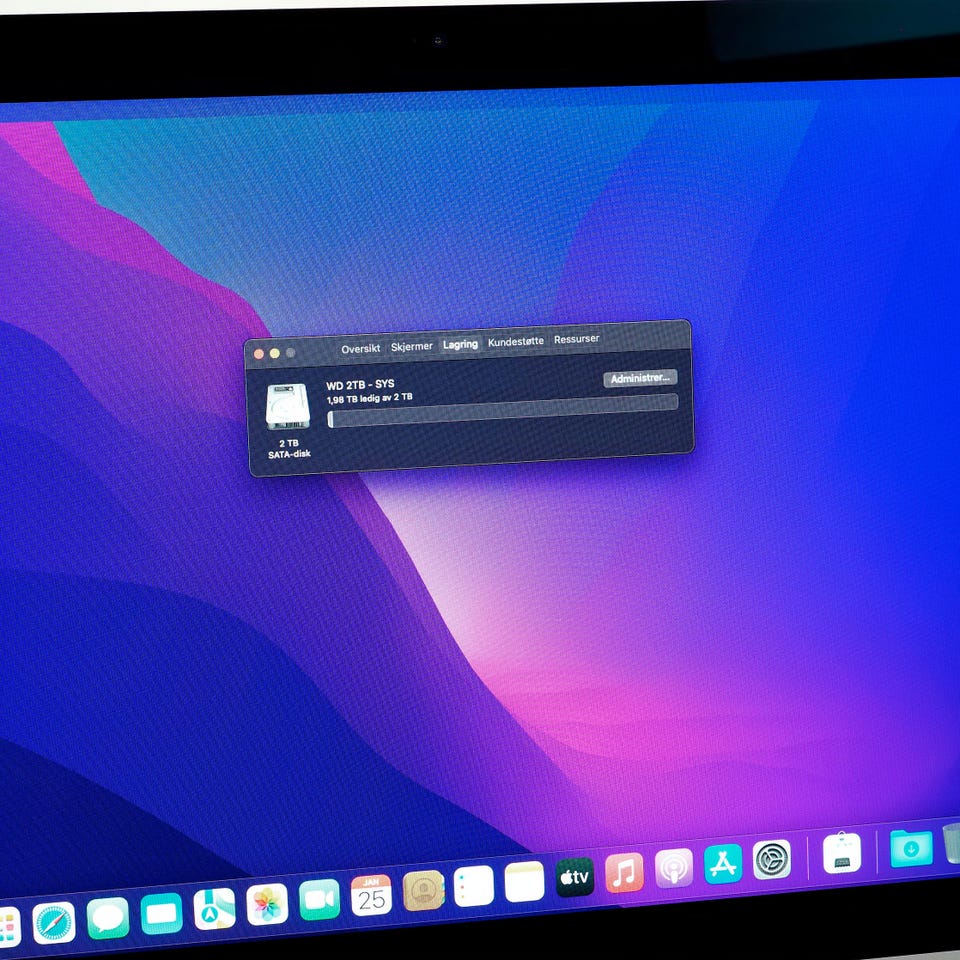Image resolution: width=960 pixels, height=960 pixels.
Task: Open Maps from the dock
Action: point(214,909)
